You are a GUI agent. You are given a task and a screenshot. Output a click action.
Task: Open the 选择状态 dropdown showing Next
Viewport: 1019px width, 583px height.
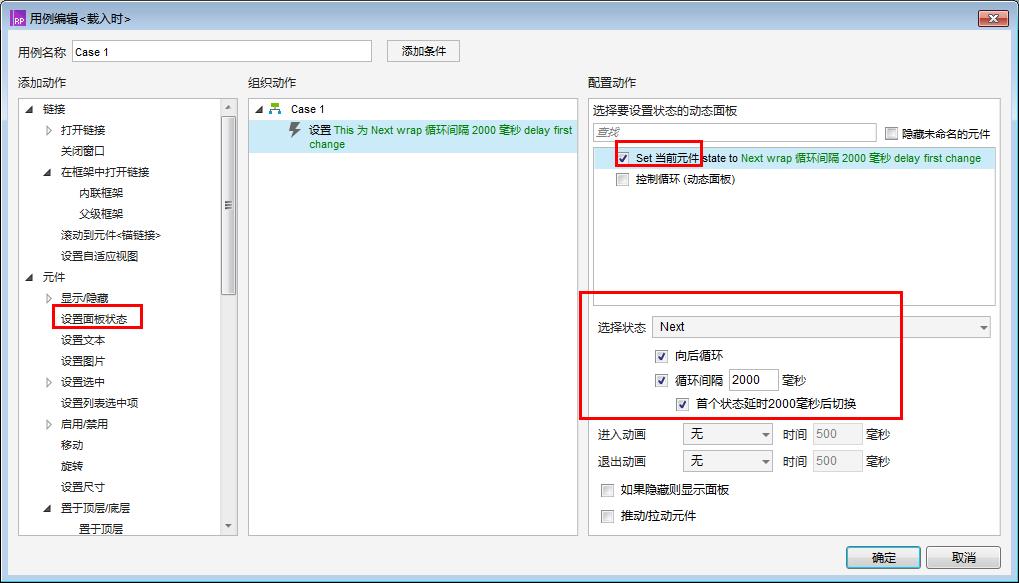tap(821, 327)
